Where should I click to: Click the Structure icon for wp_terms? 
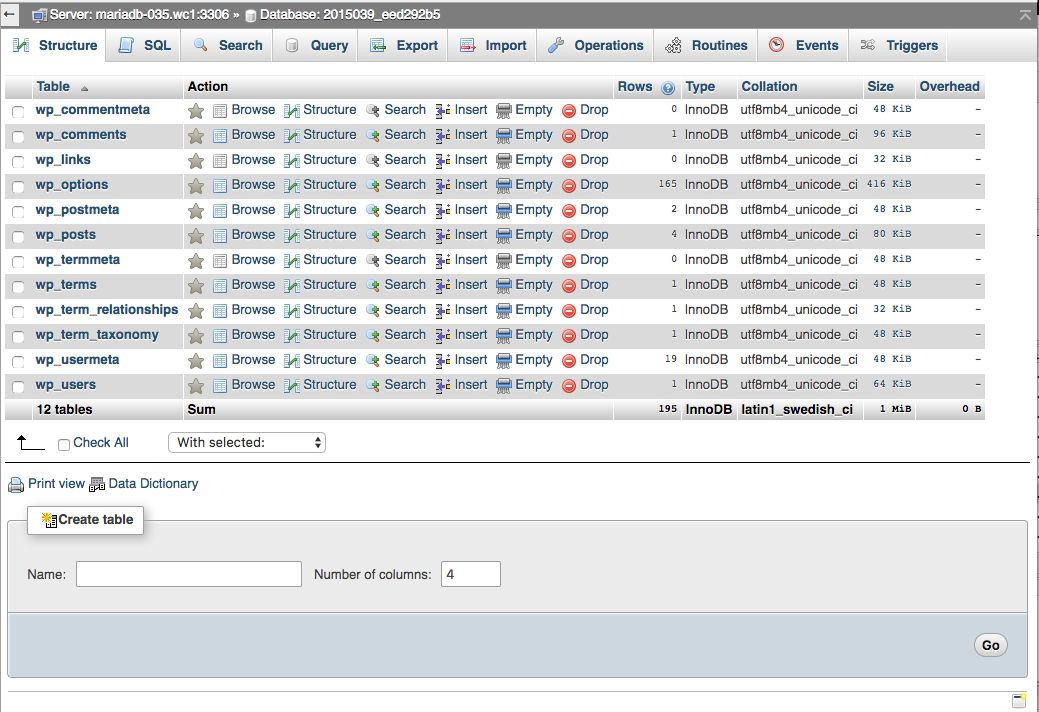(292, 285)
